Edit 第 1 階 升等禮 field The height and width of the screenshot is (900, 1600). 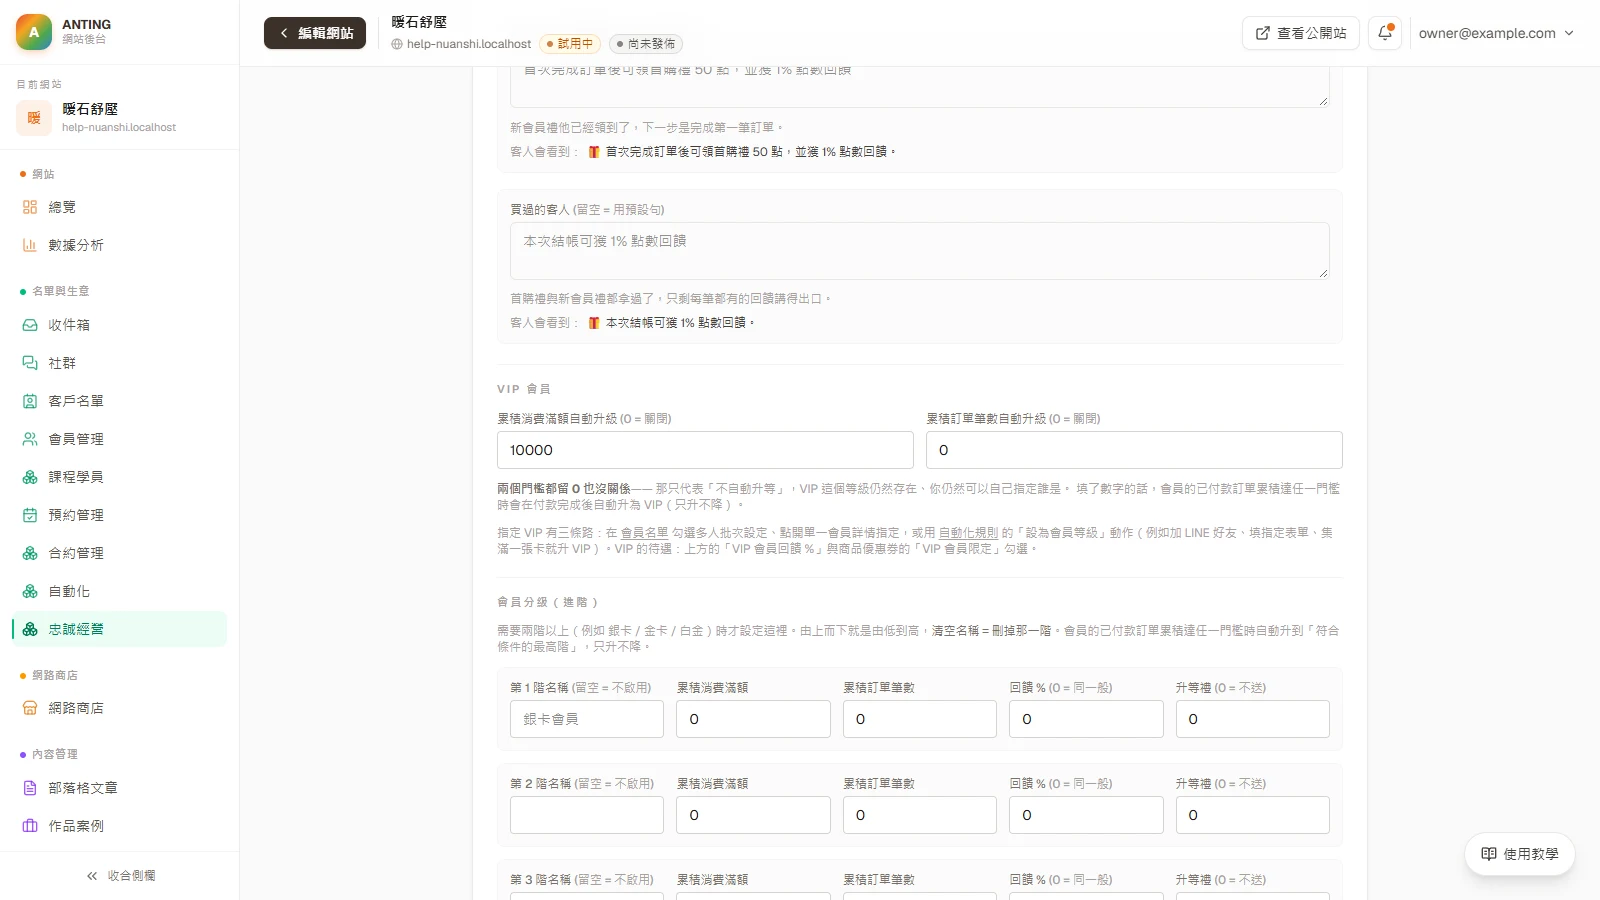tap(1253, 719)
